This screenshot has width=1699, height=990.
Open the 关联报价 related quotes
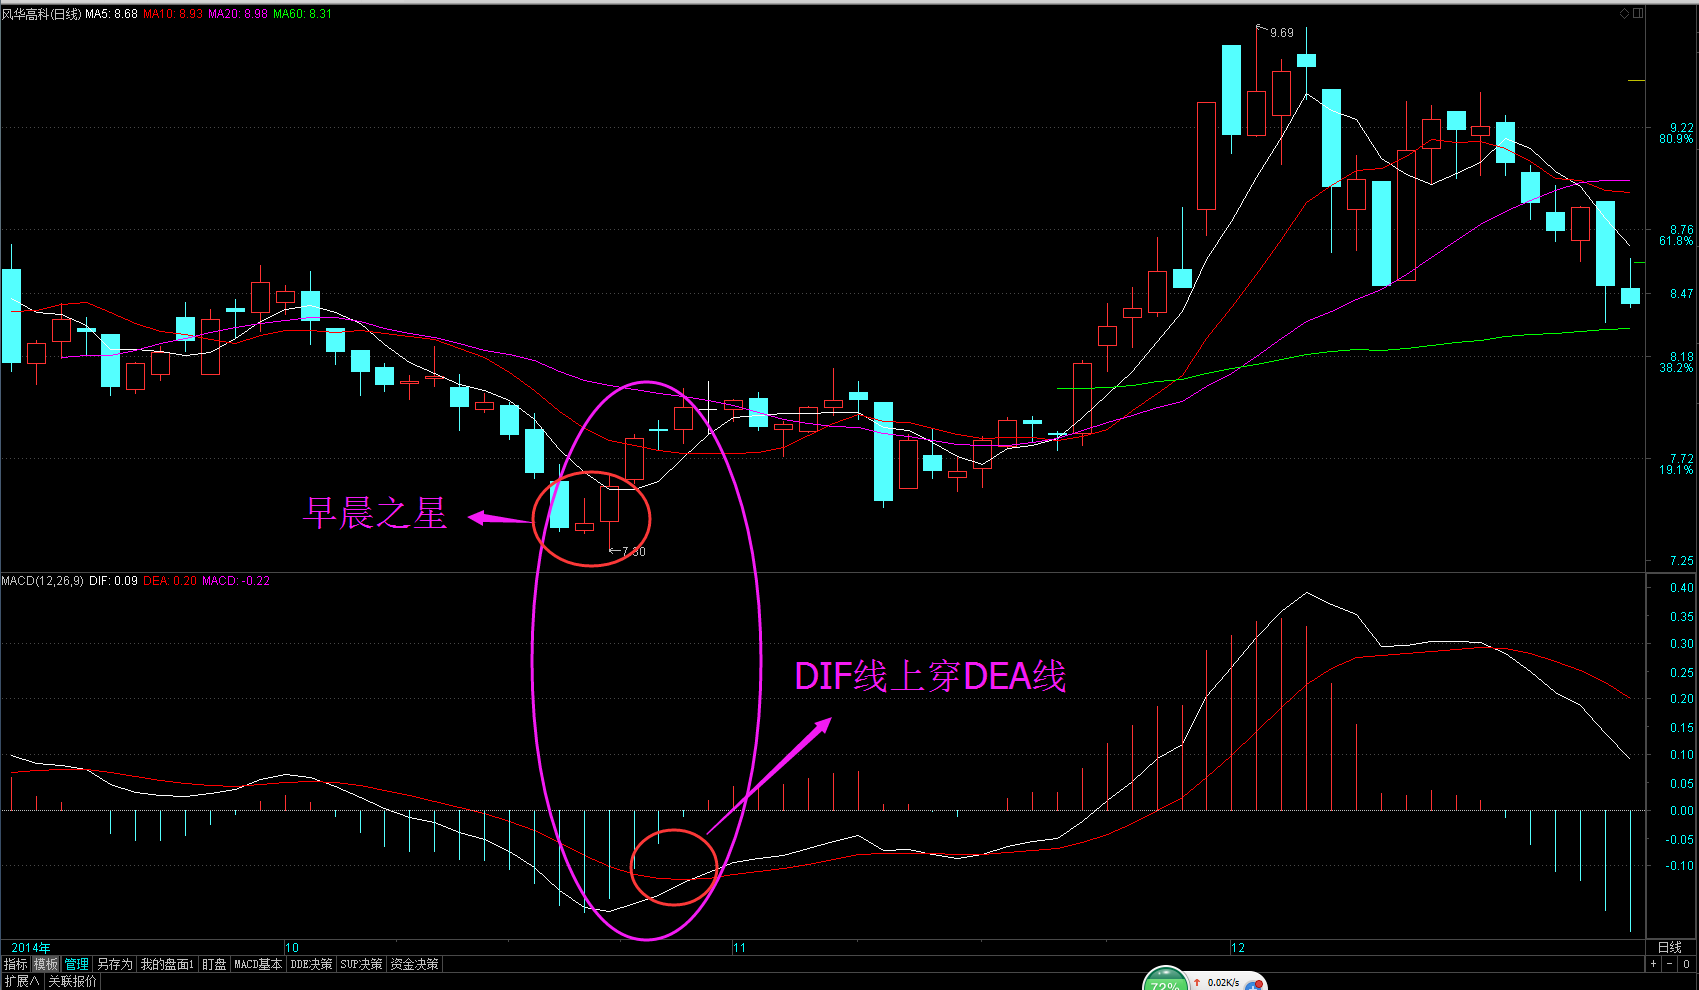click(x=73, y=981)
